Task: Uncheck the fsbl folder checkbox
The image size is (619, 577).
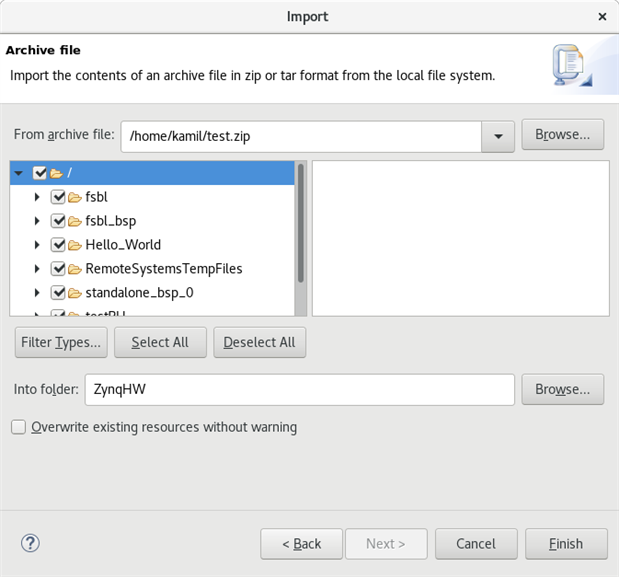Action: [58, 197]
